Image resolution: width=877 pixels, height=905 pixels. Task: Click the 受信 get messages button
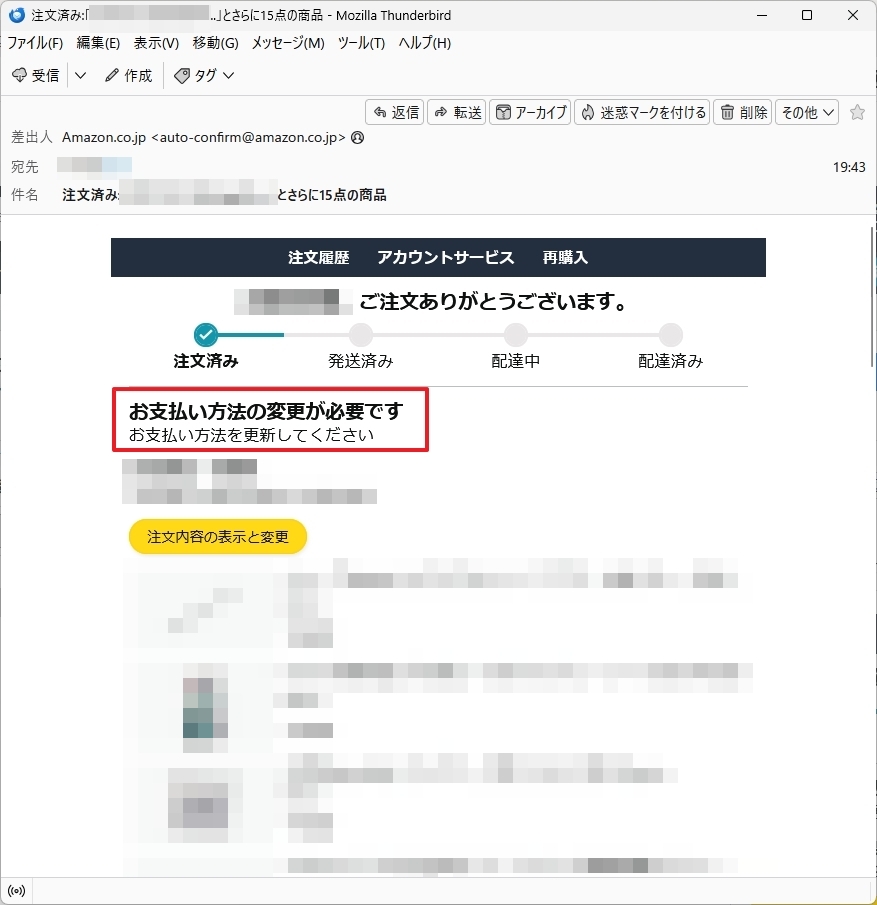[x=35, y=75]
